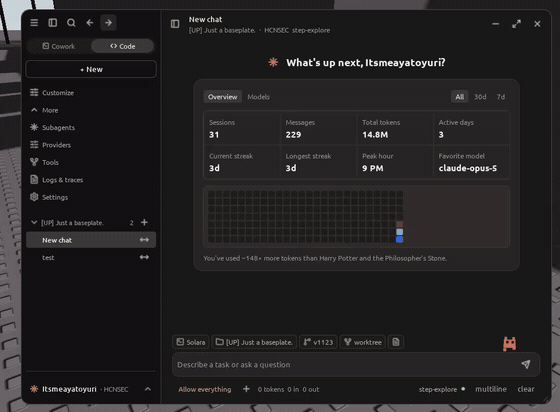Select the 7d time range filter
The height and width of the screenshot is (412, 560).
point(501,97)
